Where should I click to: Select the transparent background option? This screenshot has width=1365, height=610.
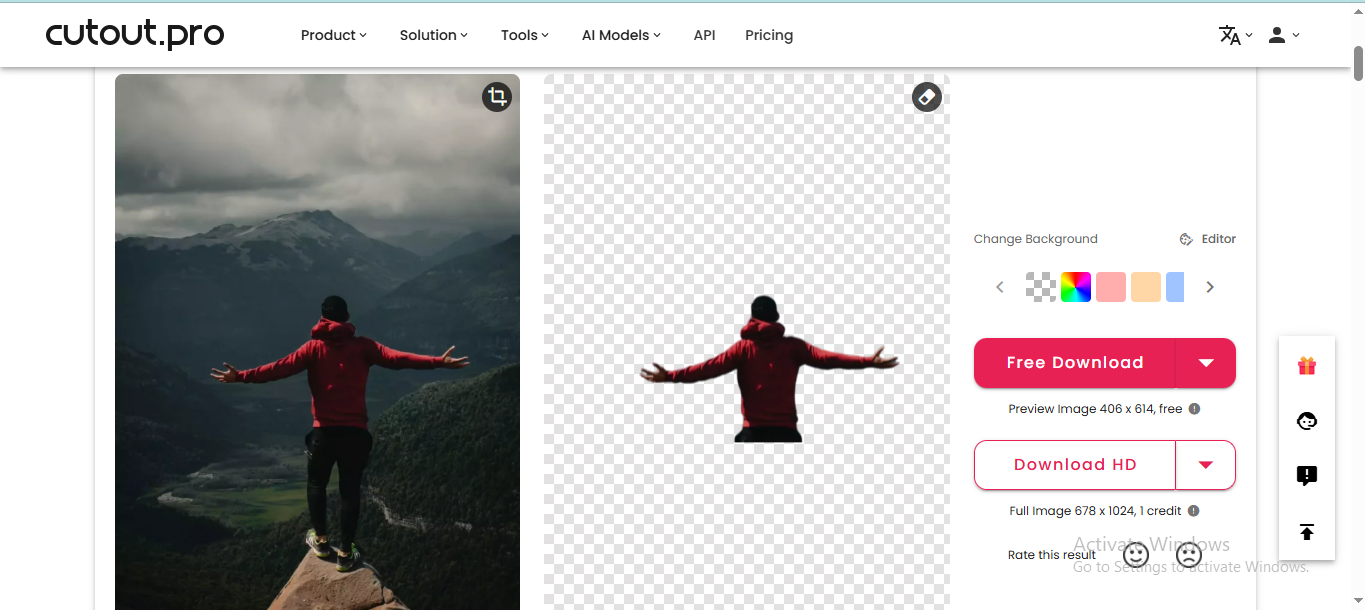coord(1040,287)
